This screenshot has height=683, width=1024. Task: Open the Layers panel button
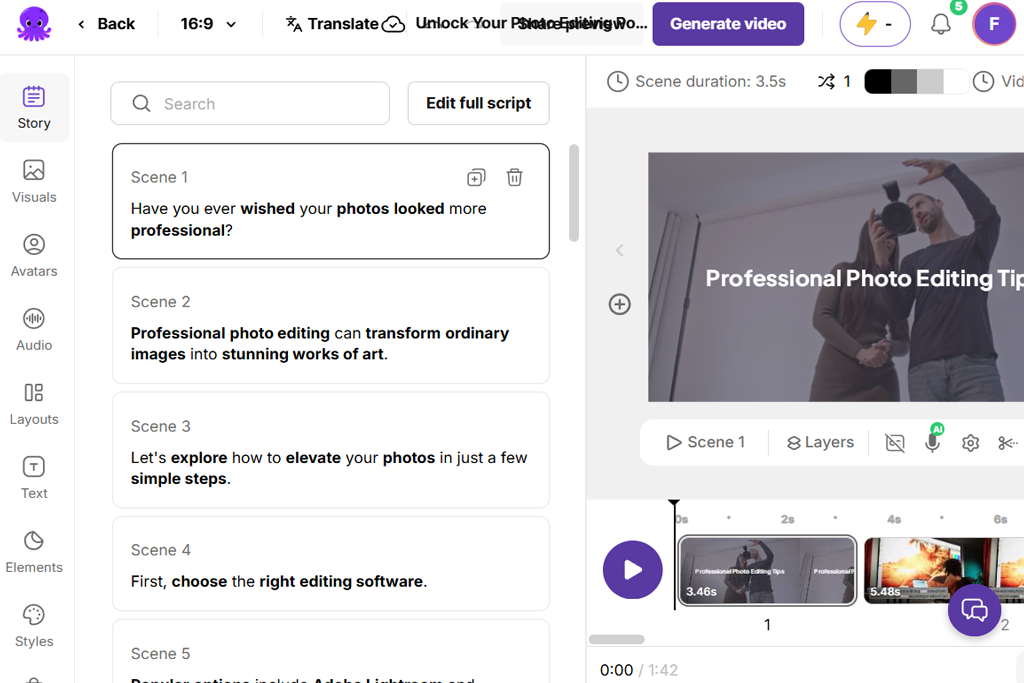click(820, 442)
